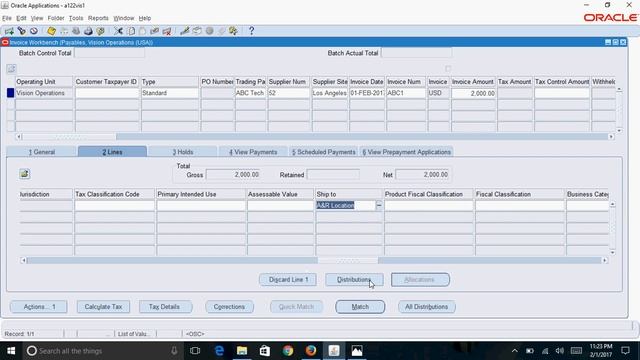Click the Paste toolbar icon

(x=142, y=31)
